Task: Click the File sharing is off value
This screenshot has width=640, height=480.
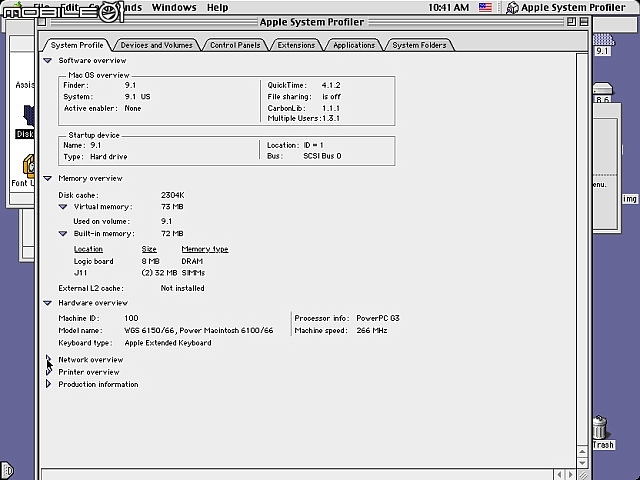Action: 331,97
